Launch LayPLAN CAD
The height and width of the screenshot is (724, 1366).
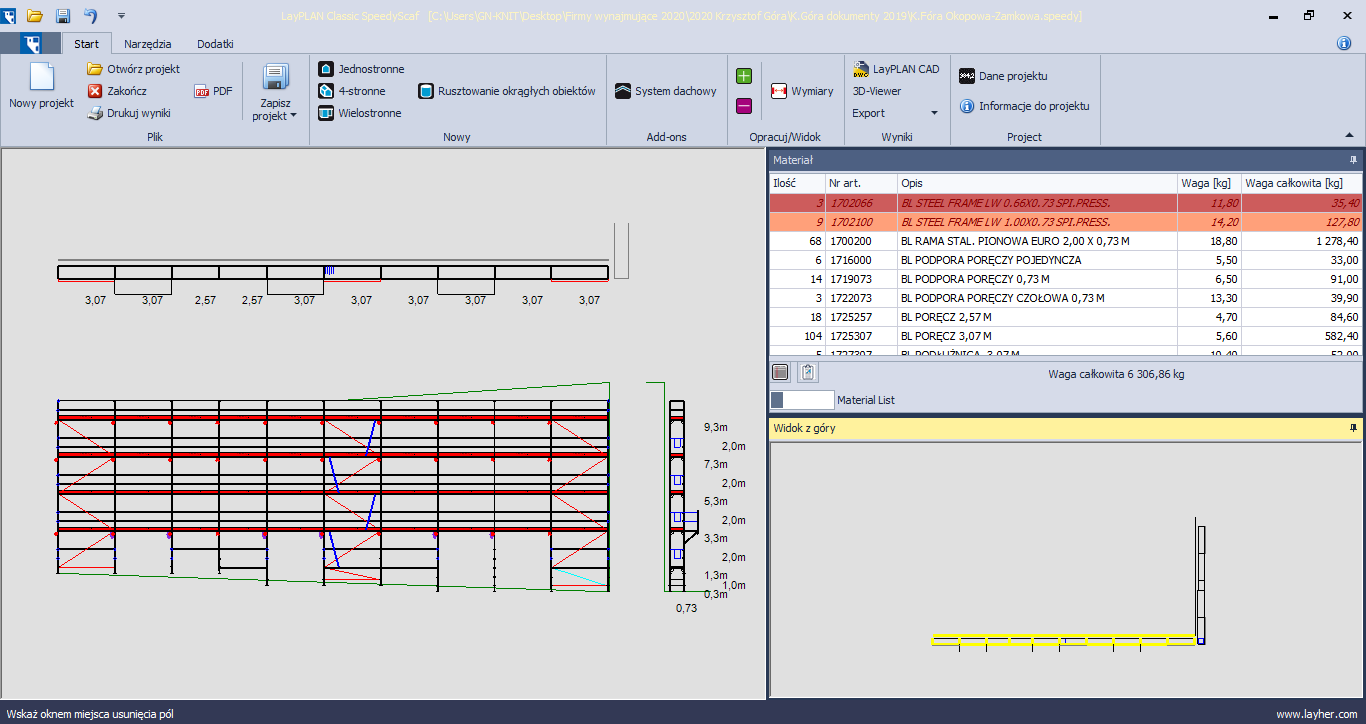pyautogui.click(x=896, y=69)
